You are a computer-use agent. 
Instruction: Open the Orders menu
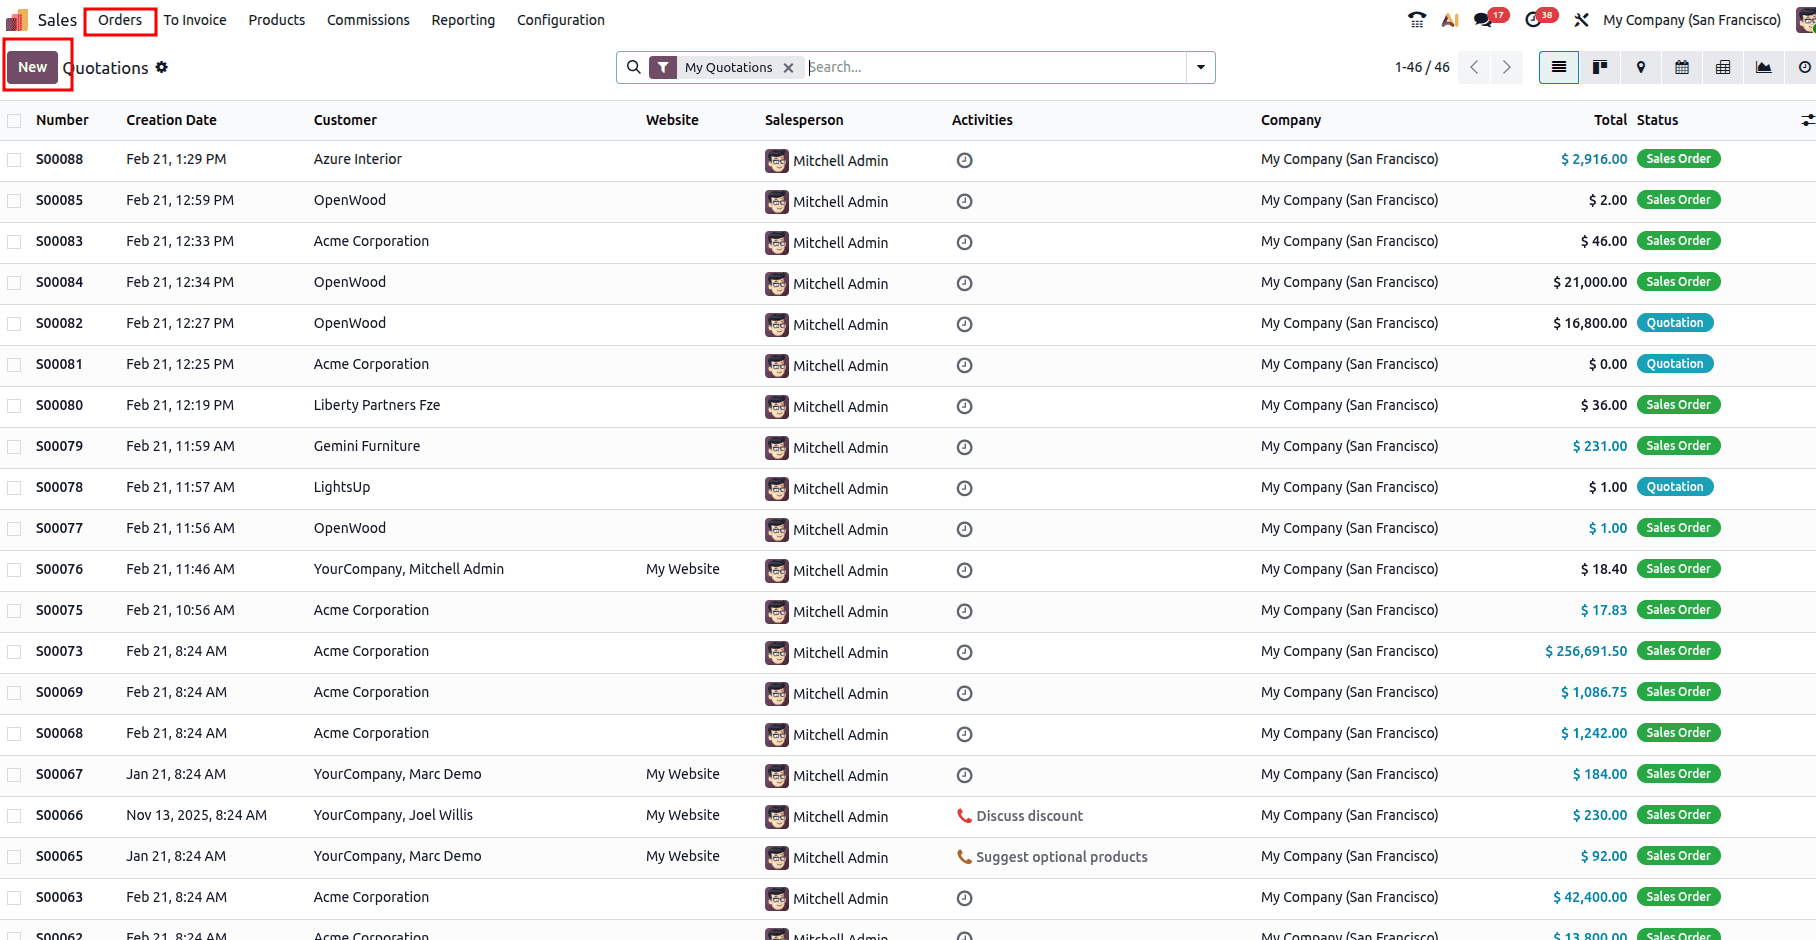click(x=120, y=20)
